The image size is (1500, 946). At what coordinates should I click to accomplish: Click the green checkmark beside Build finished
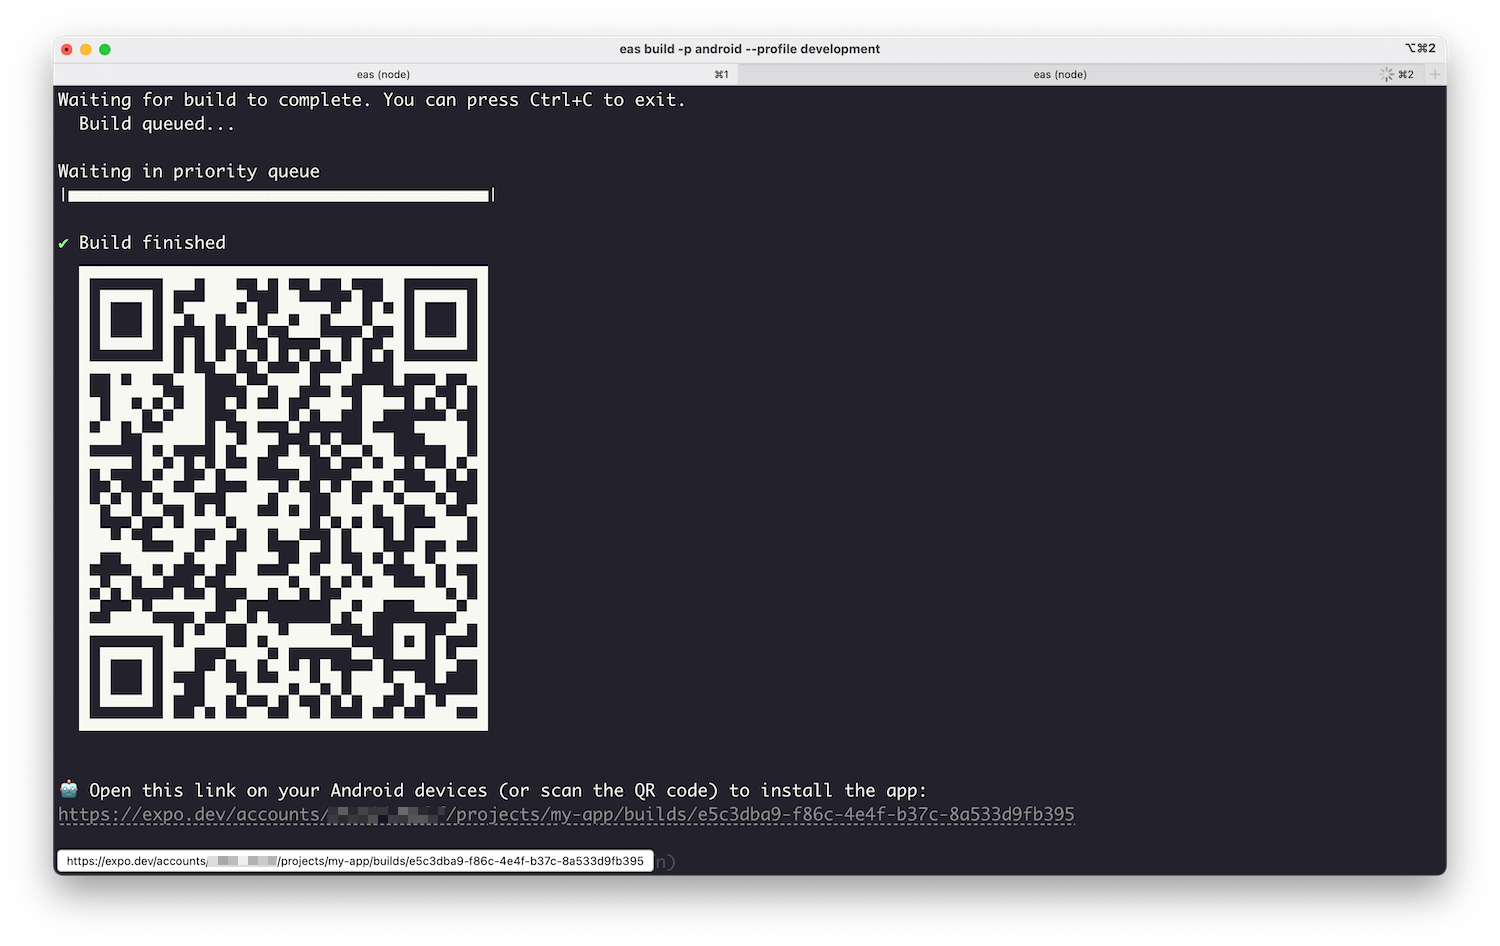click(x=63, y=242)
